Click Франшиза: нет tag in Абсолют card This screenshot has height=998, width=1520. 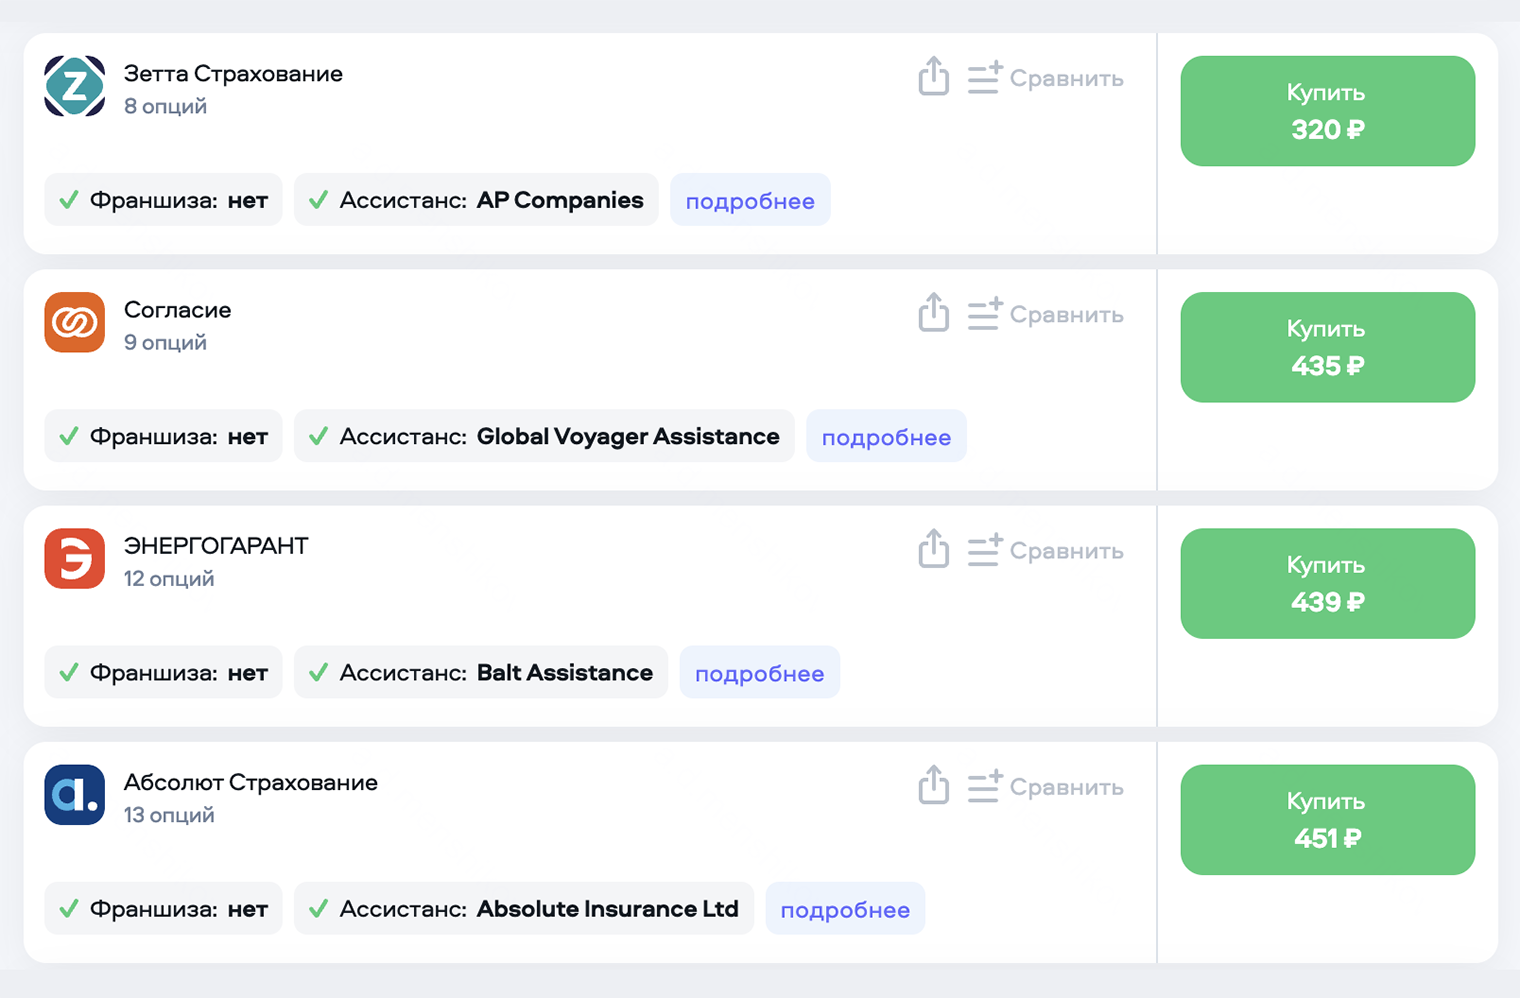163,909
